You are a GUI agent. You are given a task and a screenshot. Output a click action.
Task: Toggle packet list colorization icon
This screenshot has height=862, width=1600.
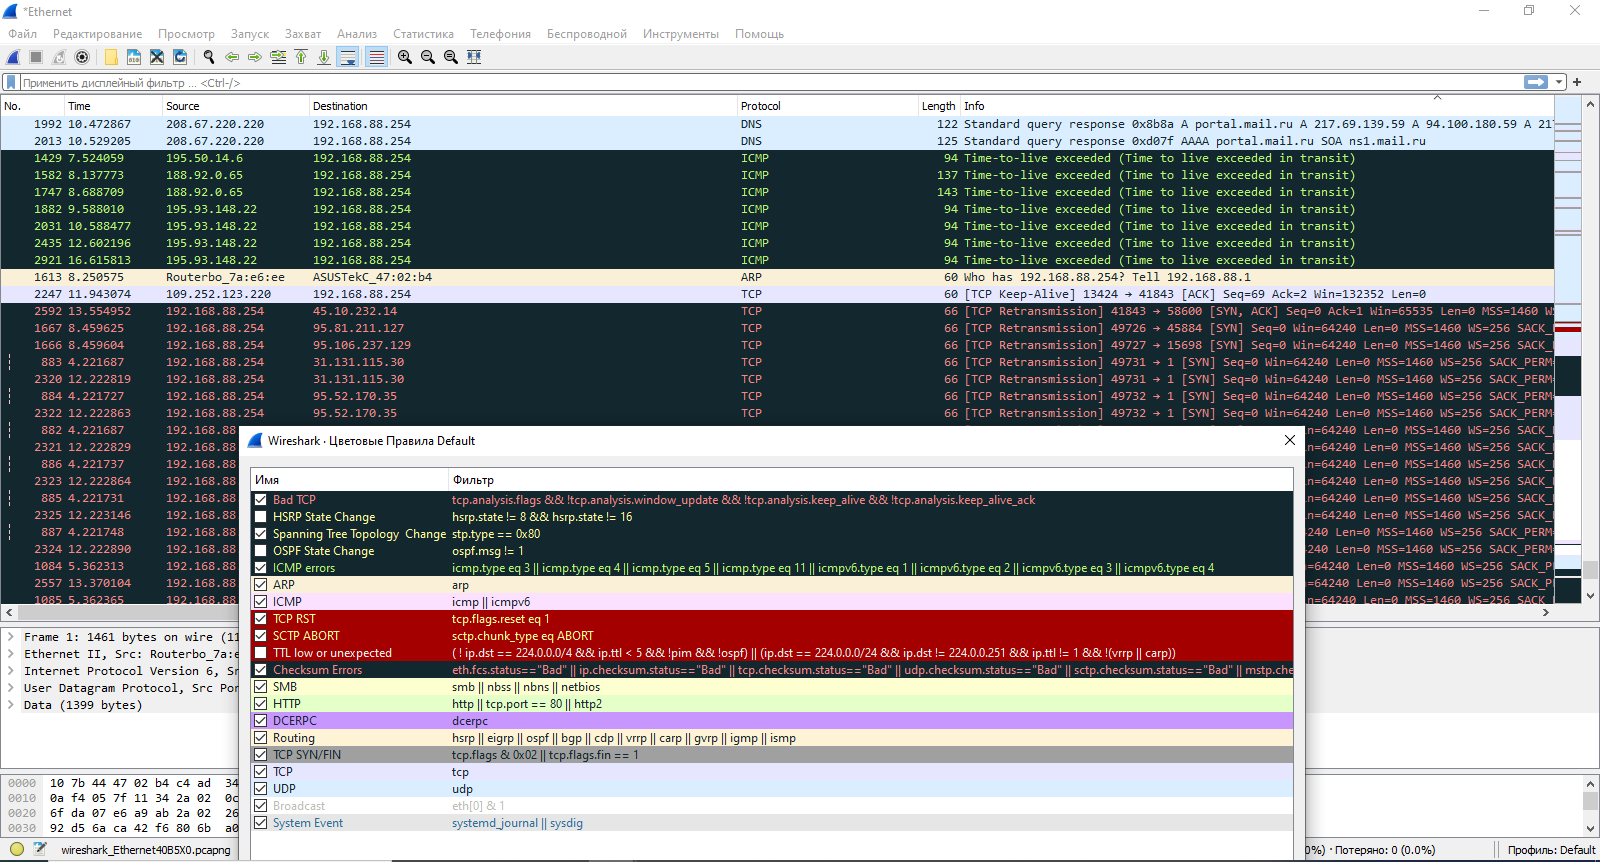point(376,57)
